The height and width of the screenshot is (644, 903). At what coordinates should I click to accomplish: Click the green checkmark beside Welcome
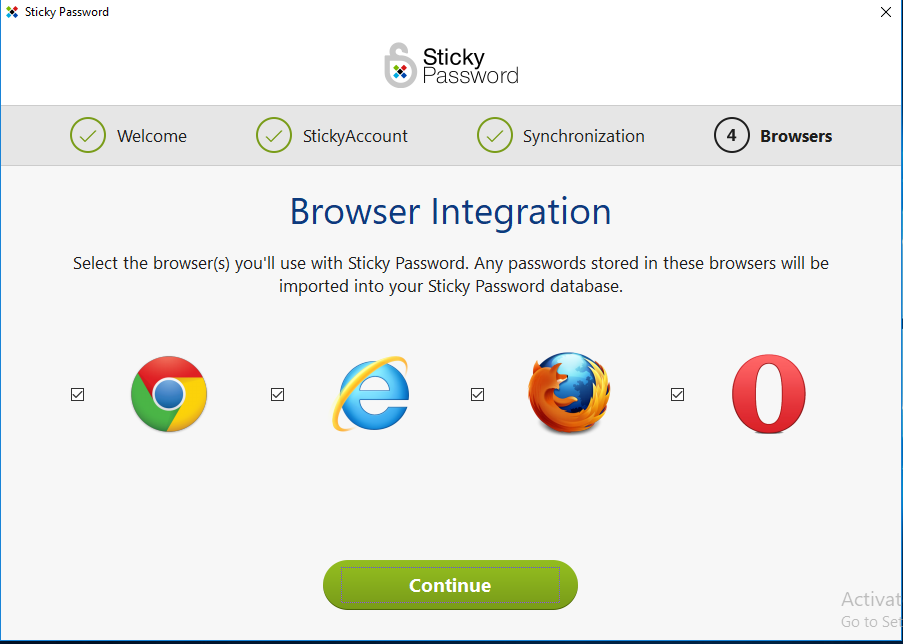pyautogui.click(x=88, y=135)
